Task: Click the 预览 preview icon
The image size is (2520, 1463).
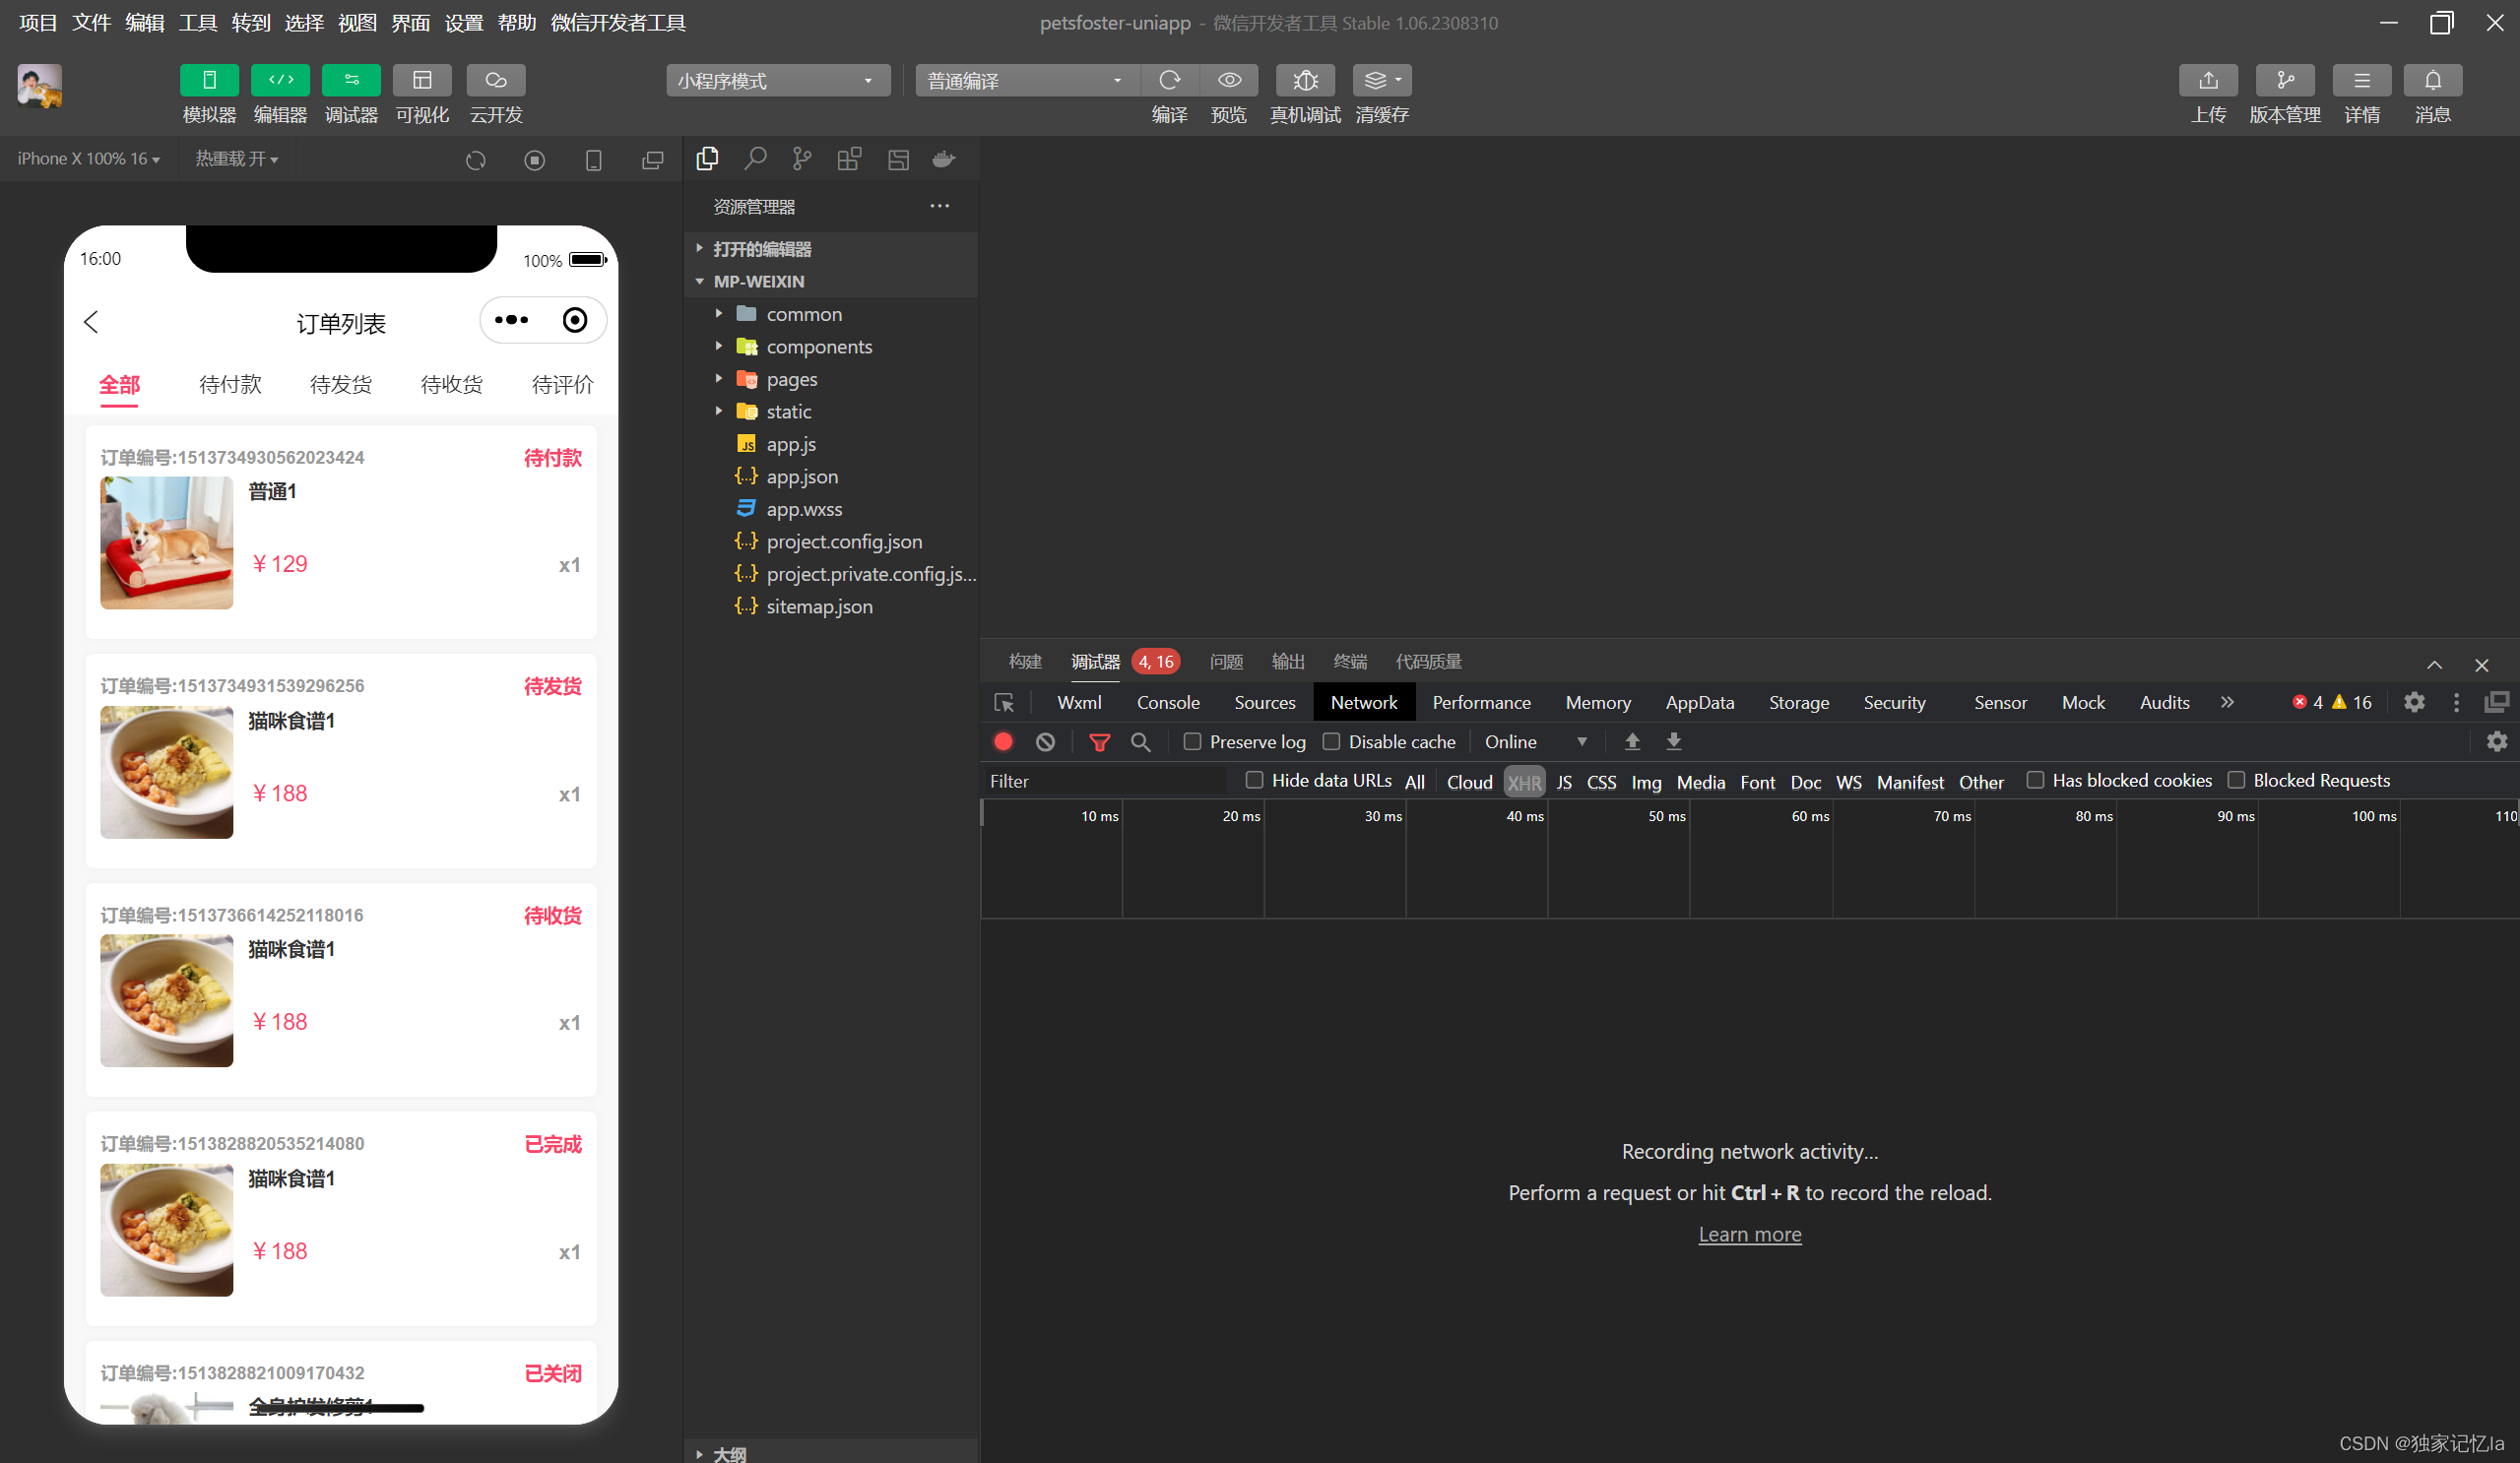Action: [1228, 80]
